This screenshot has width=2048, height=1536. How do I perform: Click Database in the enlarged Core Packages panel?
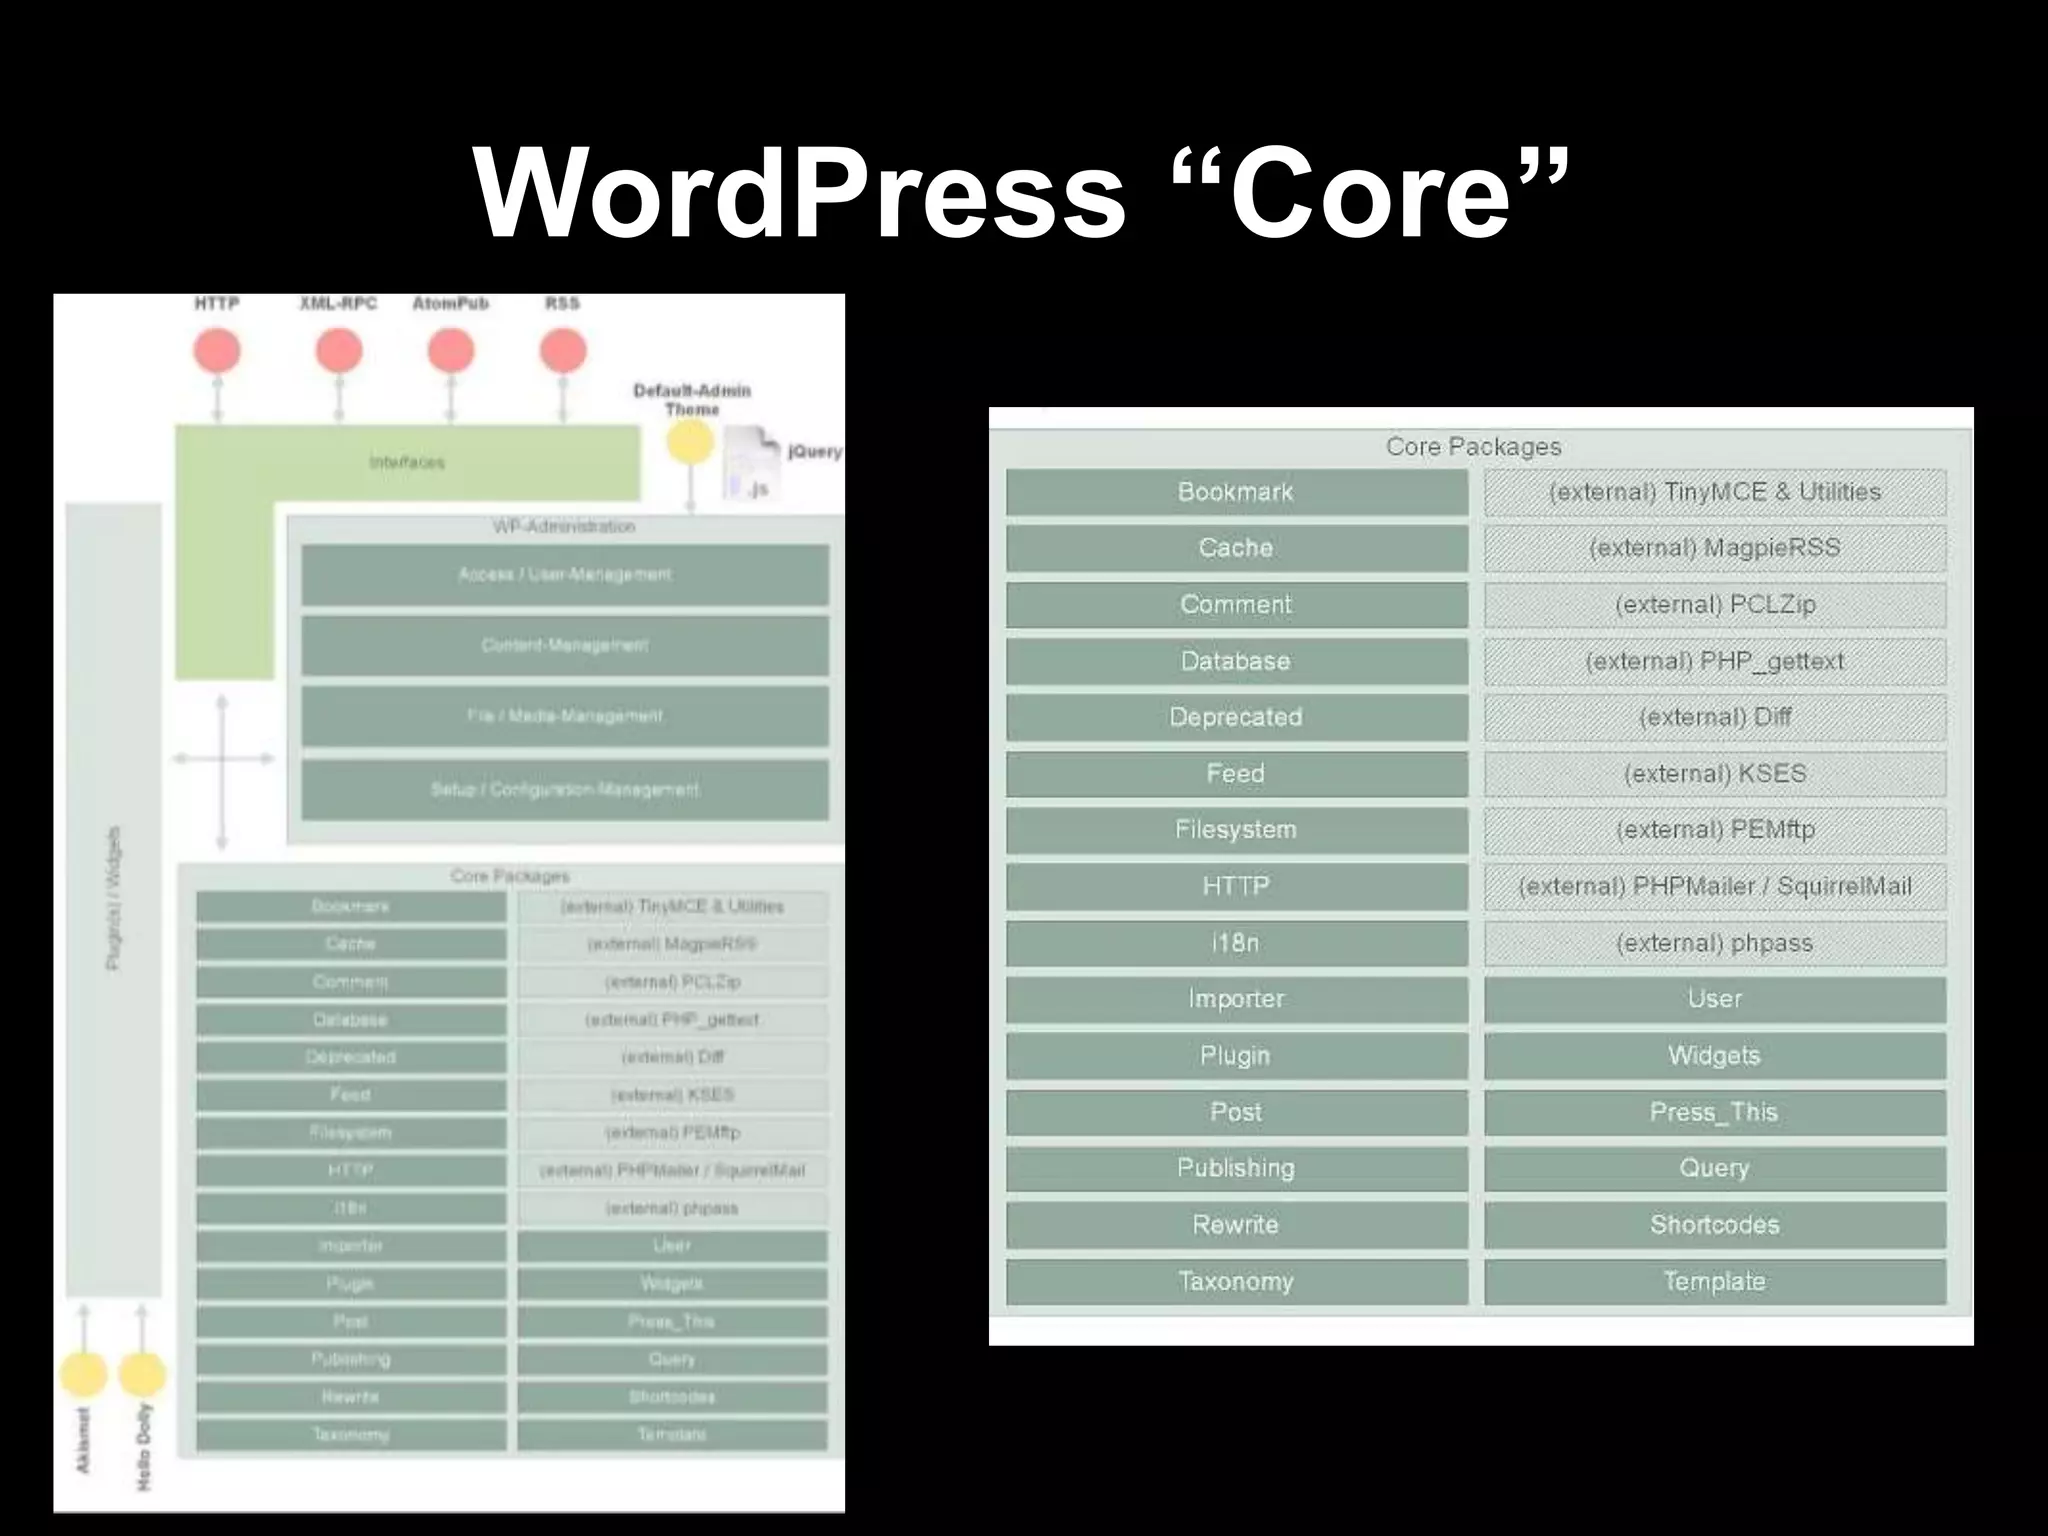pos(1237,661)
